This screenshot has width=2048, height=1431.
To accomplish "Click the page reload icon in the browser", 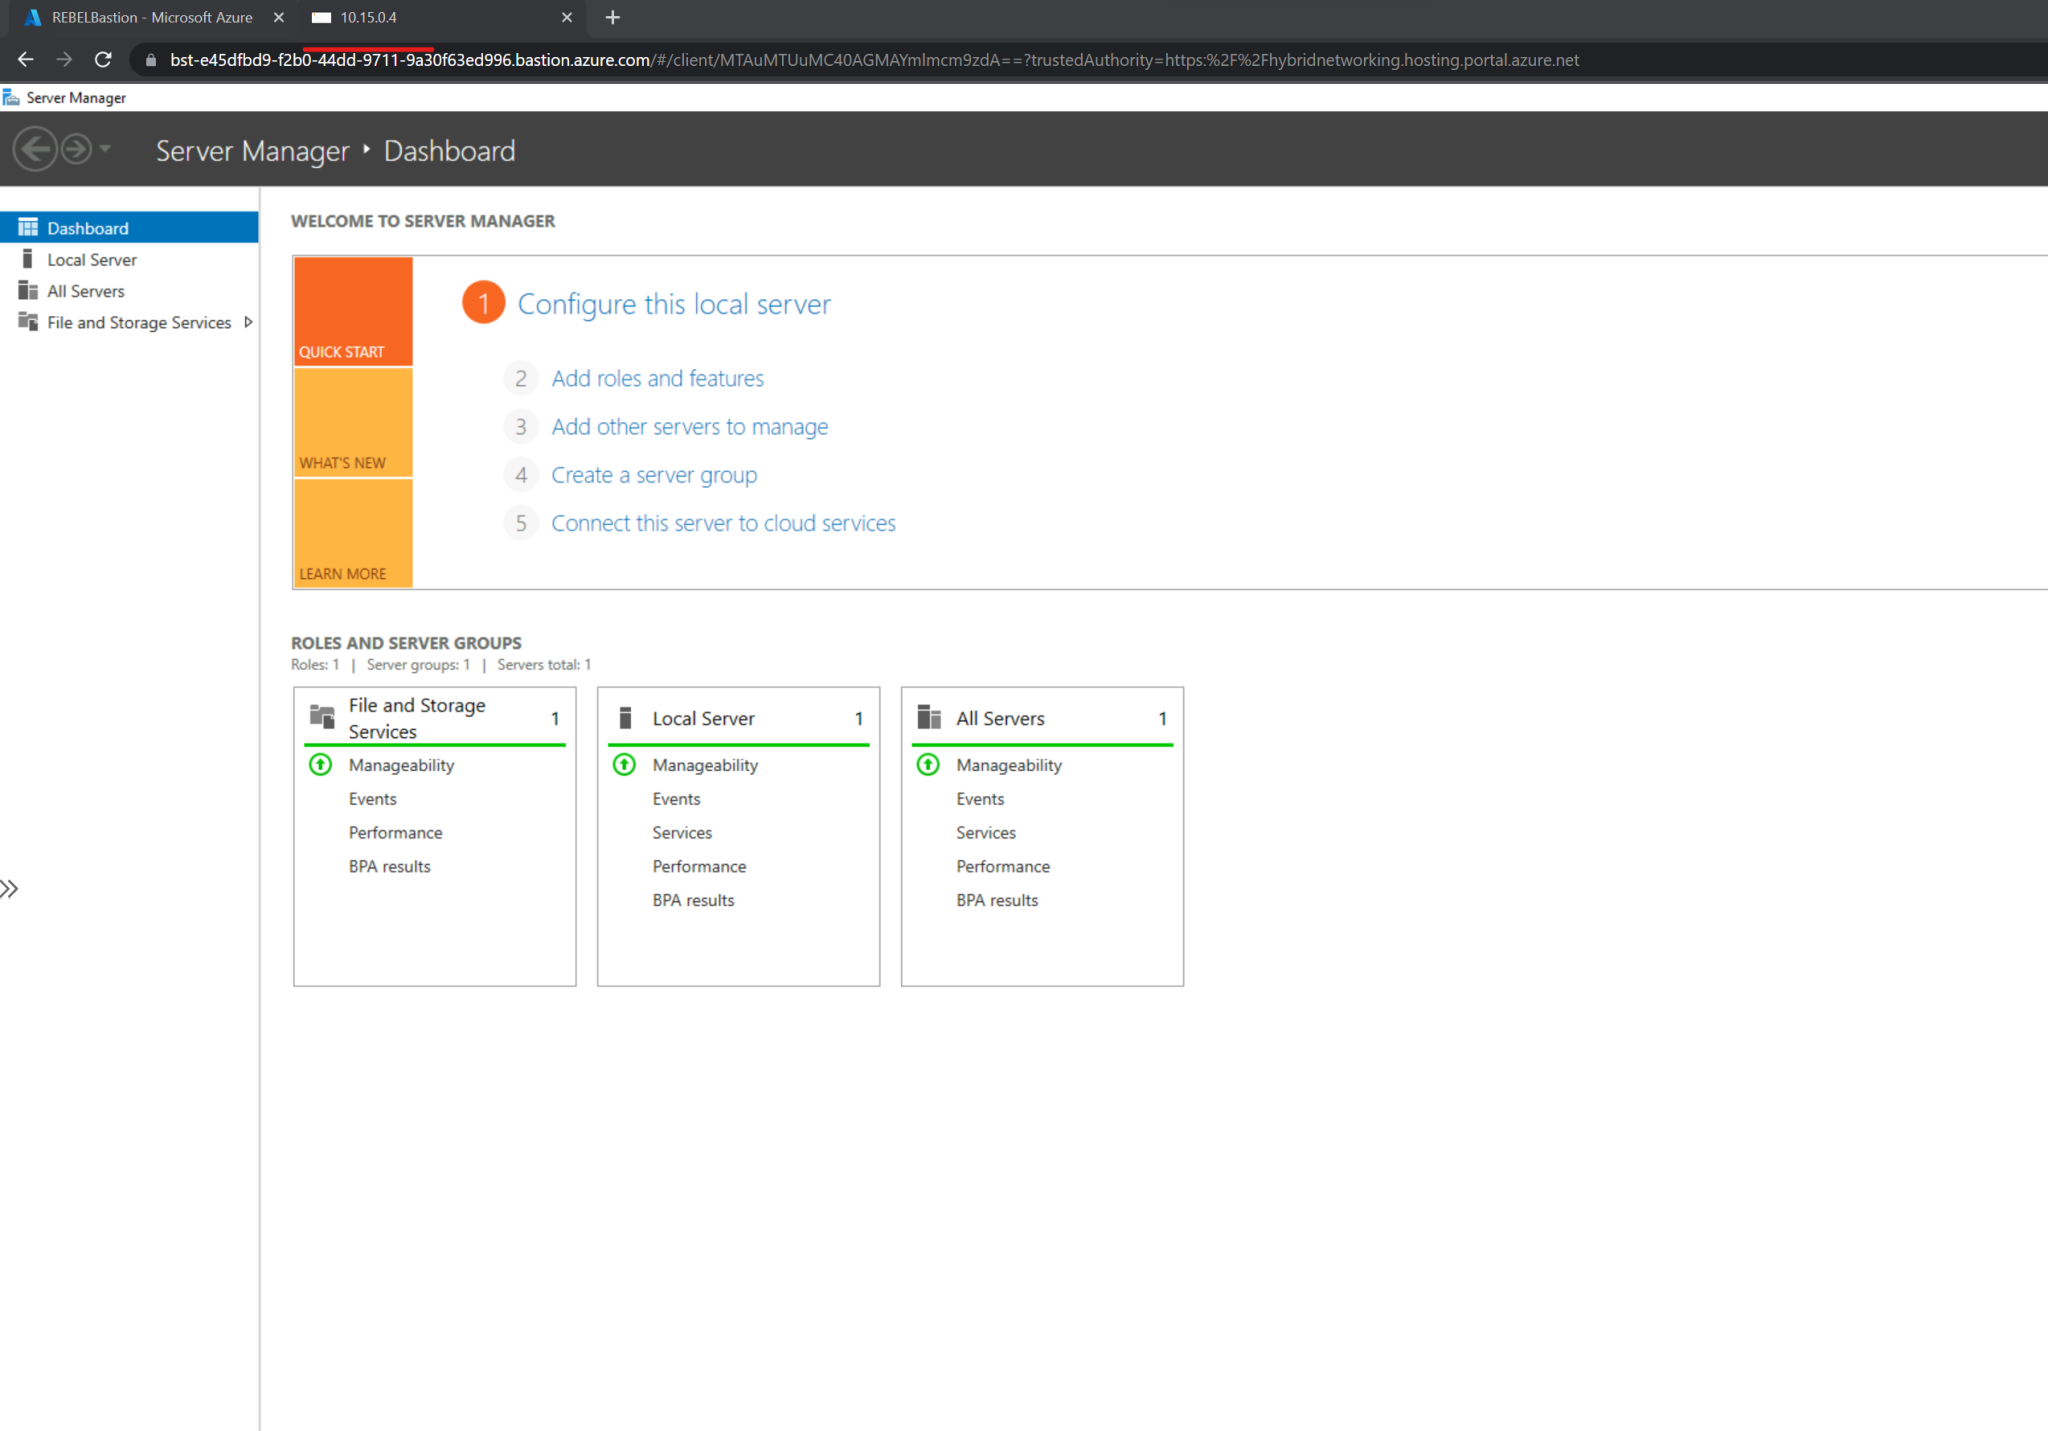I will tap(103, 59).
